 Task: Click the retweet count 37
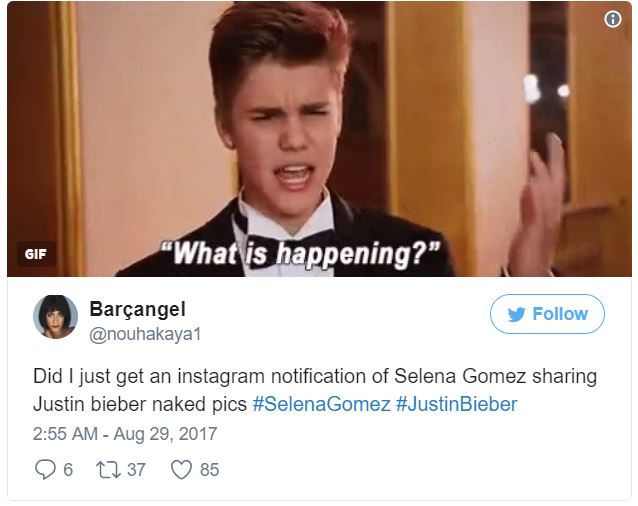pos(136,469)
